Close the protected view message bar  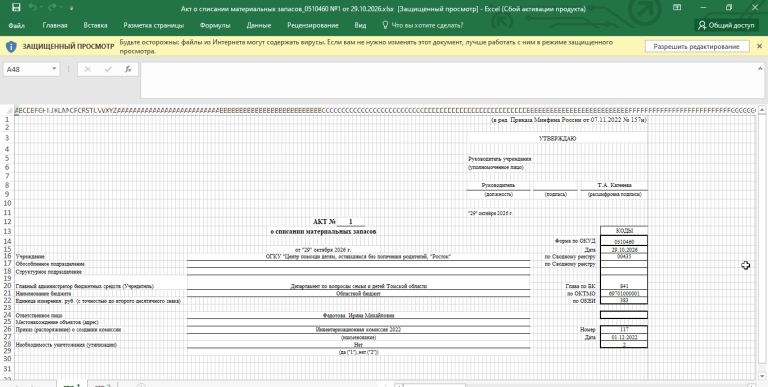tap(760, 47)
